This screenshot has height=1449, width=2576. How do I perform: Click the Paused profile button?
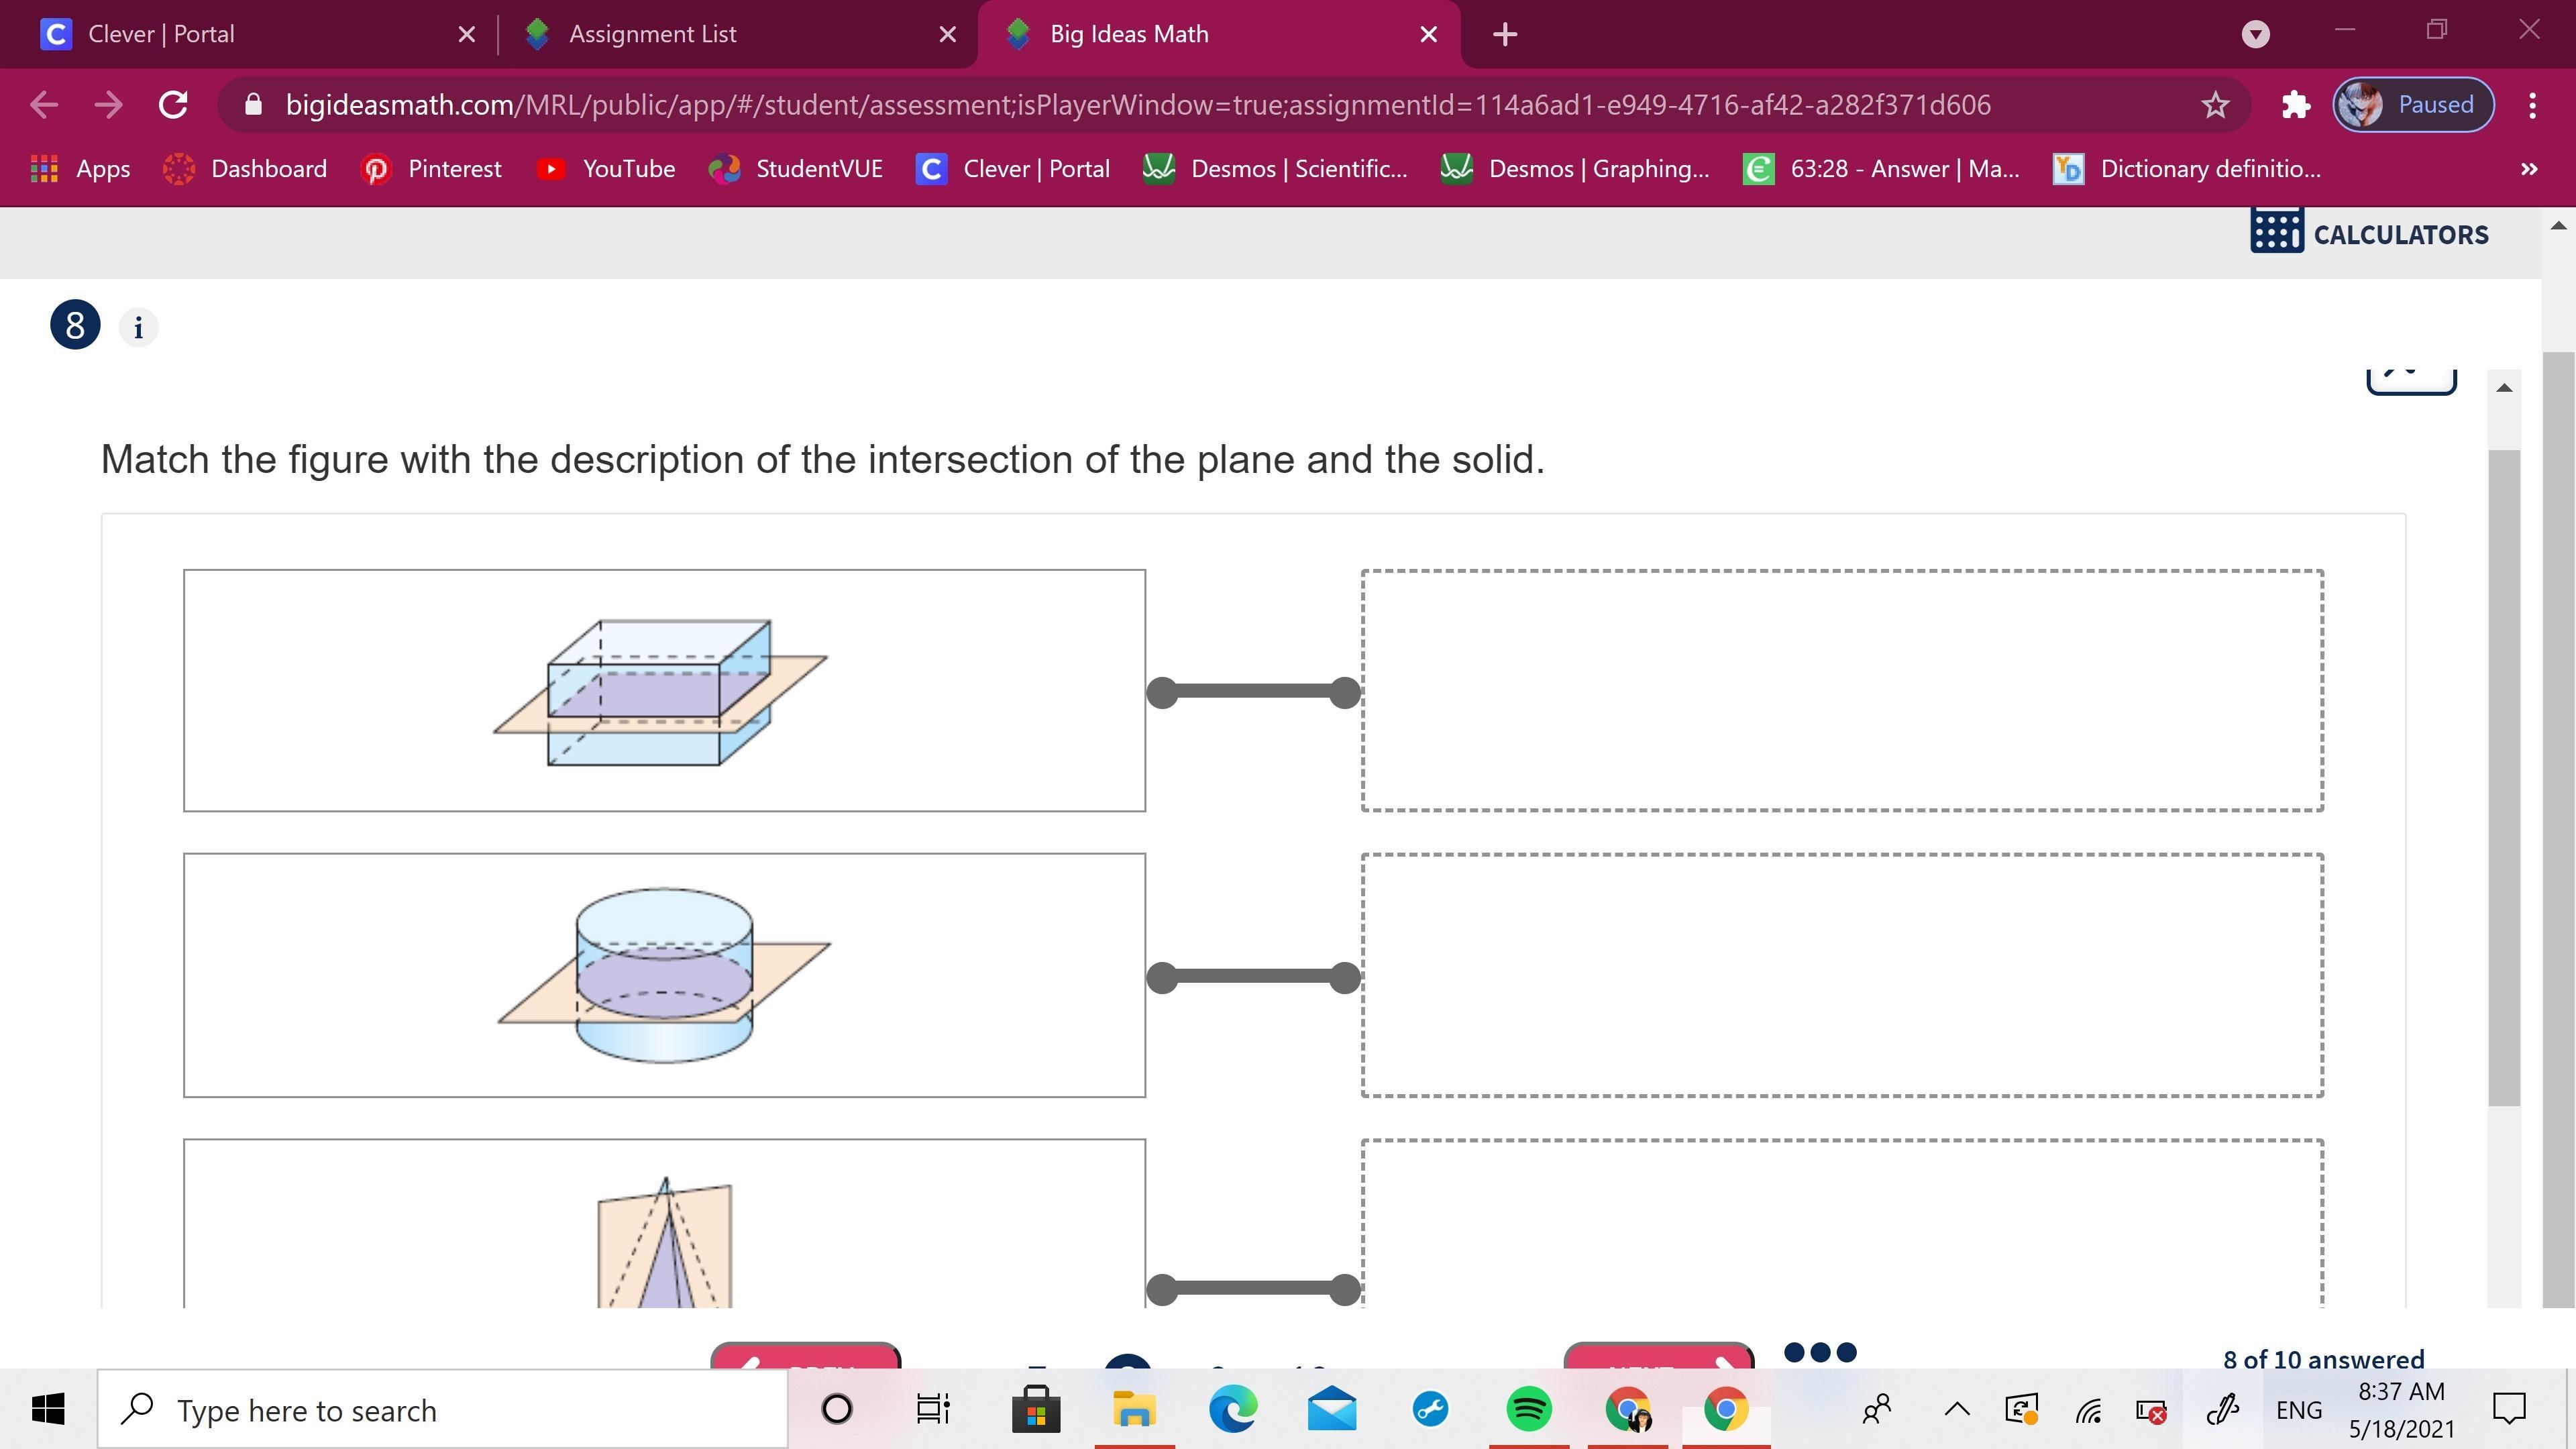[x=2413, y=104]
